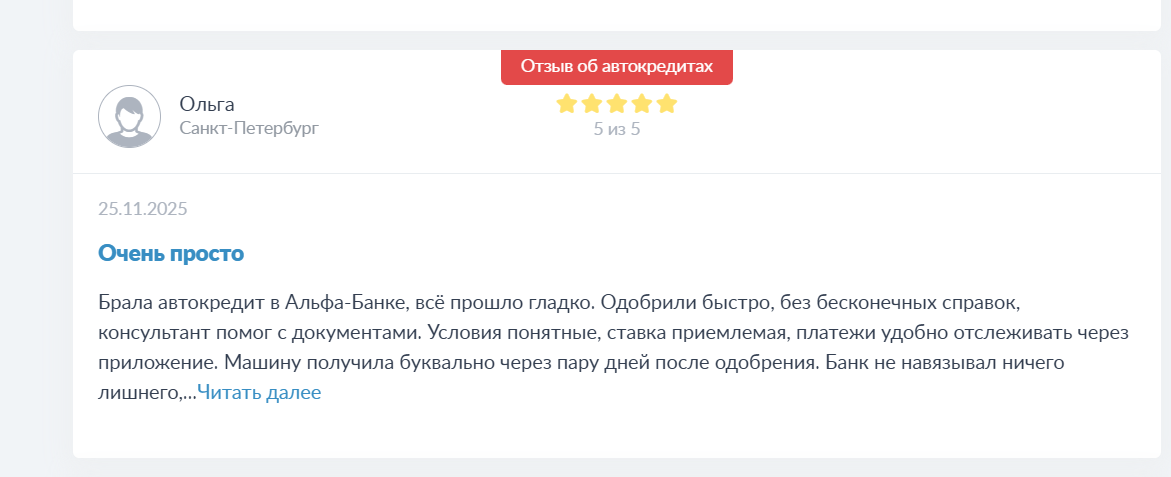Click the user avatar icon for Ольга
The width and height of the screenshot is (1171, 477).
point(129,117)
